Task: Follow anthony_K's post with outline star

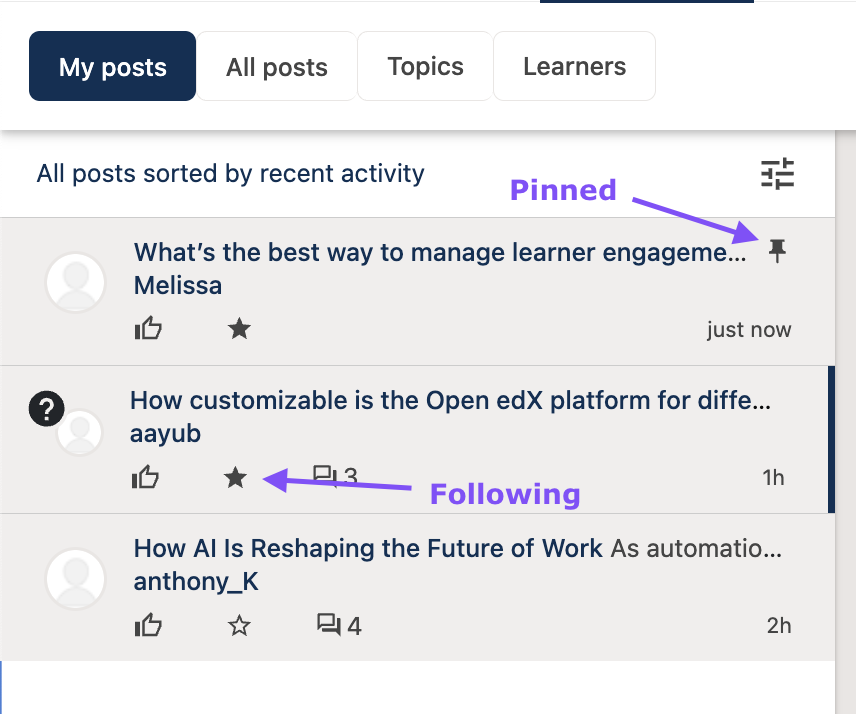Action: pos(239,626)
